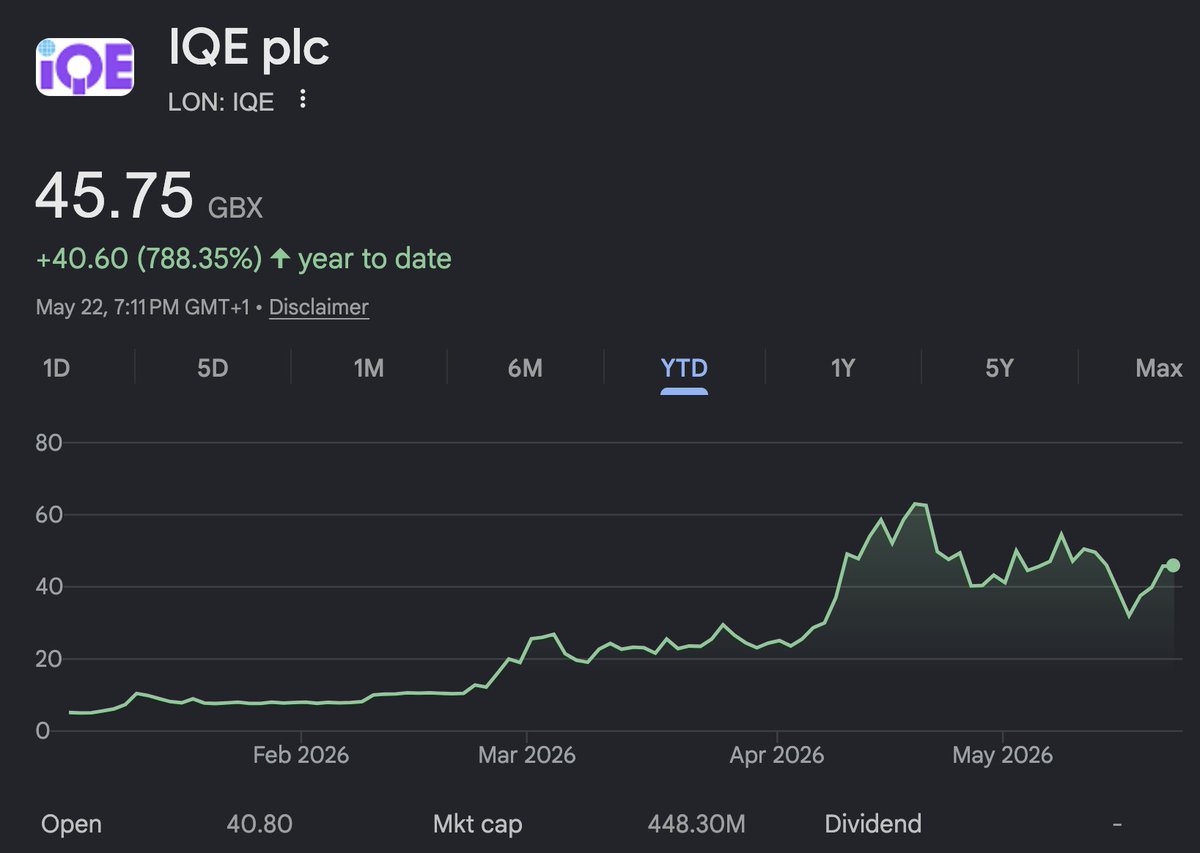Switch to the Max chart range
1200x853 pixels.
[1159, 368]
